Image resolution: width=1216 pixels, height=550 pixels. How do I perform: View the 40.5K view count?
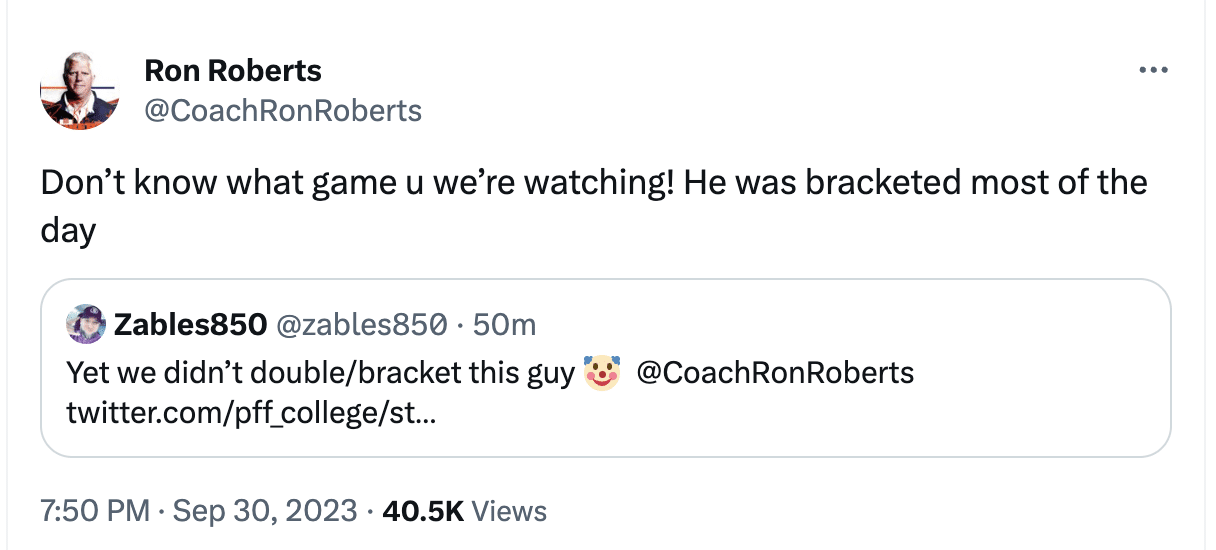[421, 511]
